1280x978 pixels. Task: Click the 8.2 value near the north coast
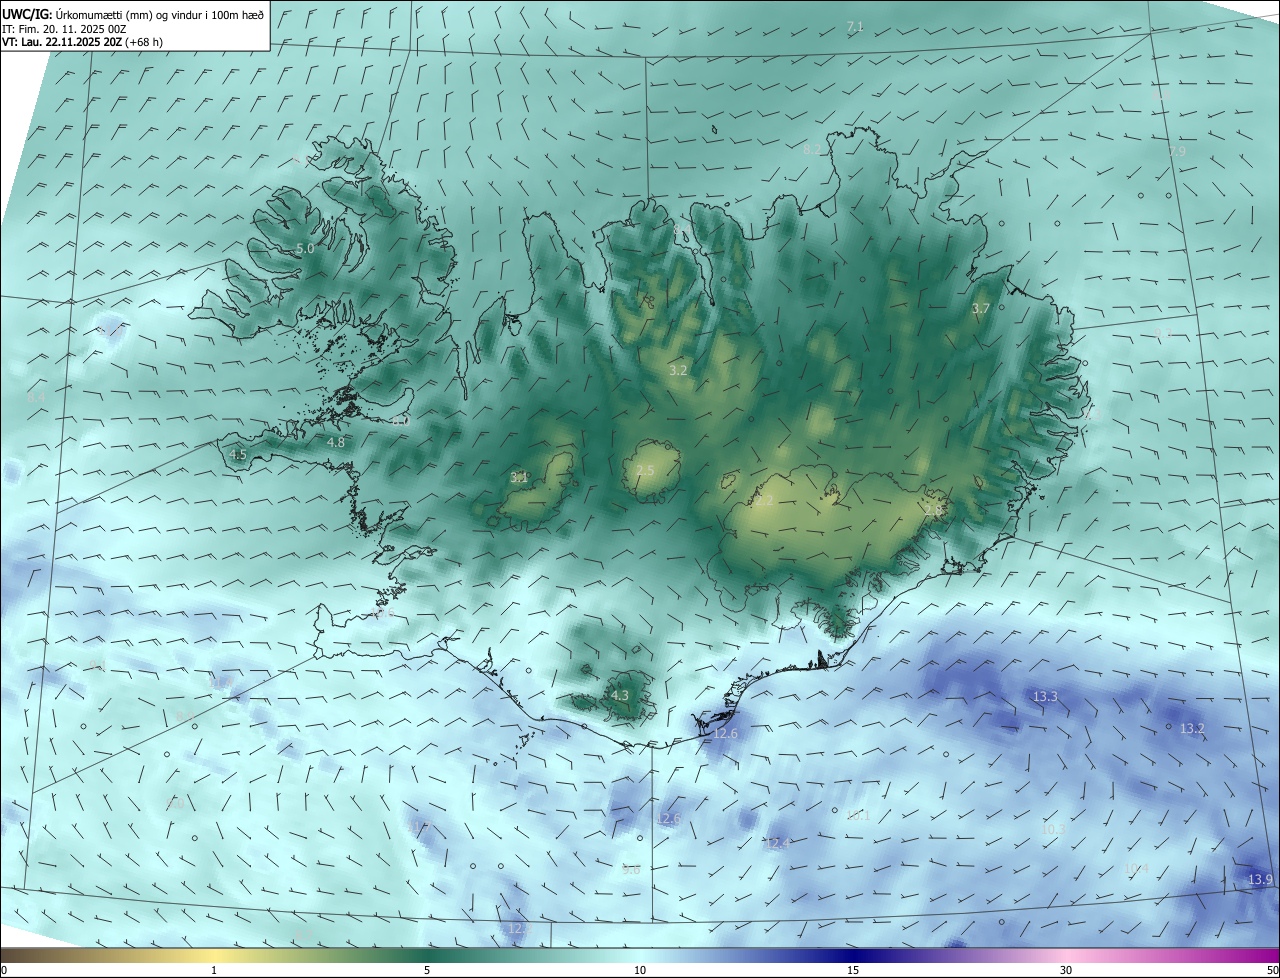click(x=812, y=149)
